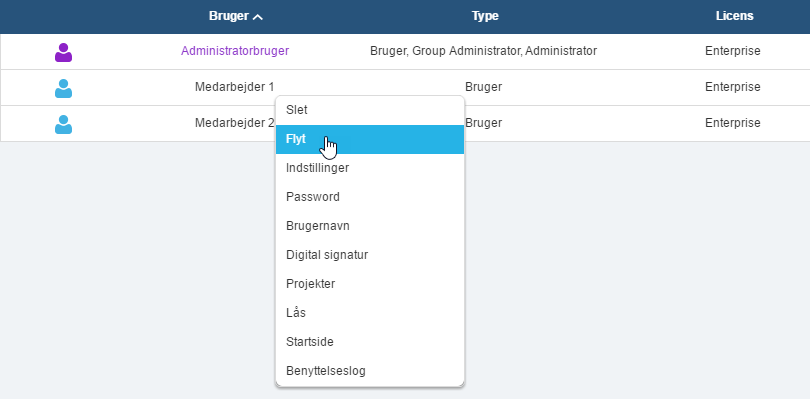Select Slet from the context menu
This screenshot has width=810, height=399.
[x=370, y=110]
